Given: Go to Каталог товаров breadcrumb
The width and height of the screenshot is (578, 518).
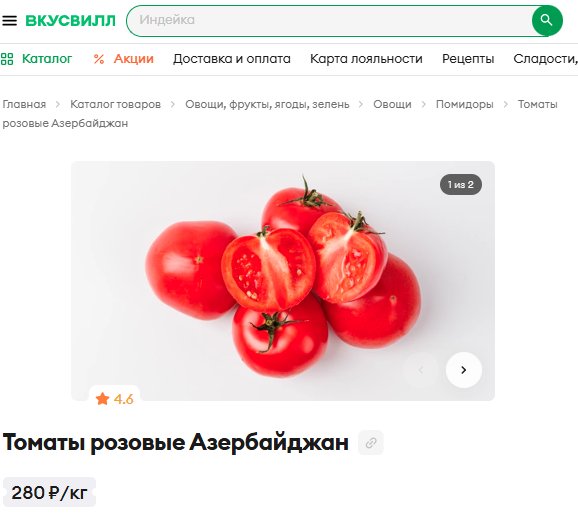Looking at the screenshot, I should point(115,104).
